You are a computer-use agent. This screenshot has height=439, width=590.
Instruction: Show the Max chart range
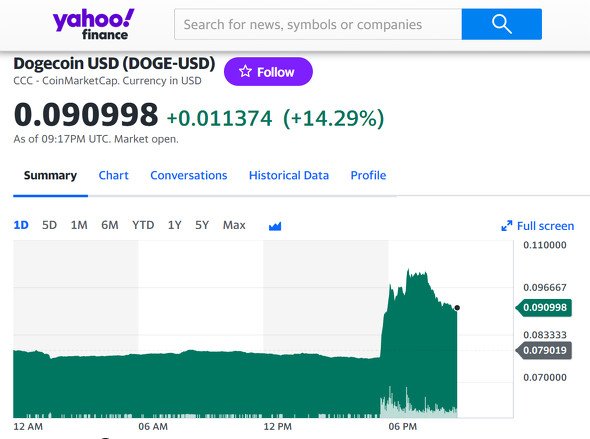coord(234,225)
